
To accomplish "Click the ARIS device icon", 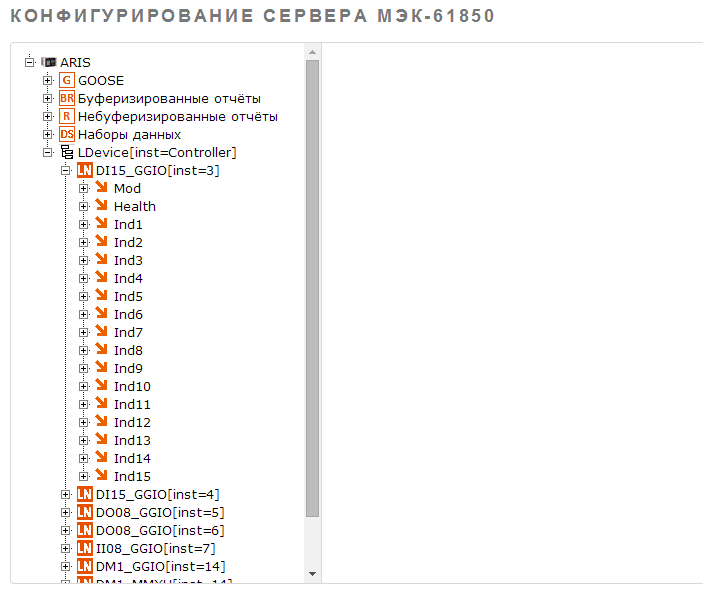I will click(x=49, y=62).
